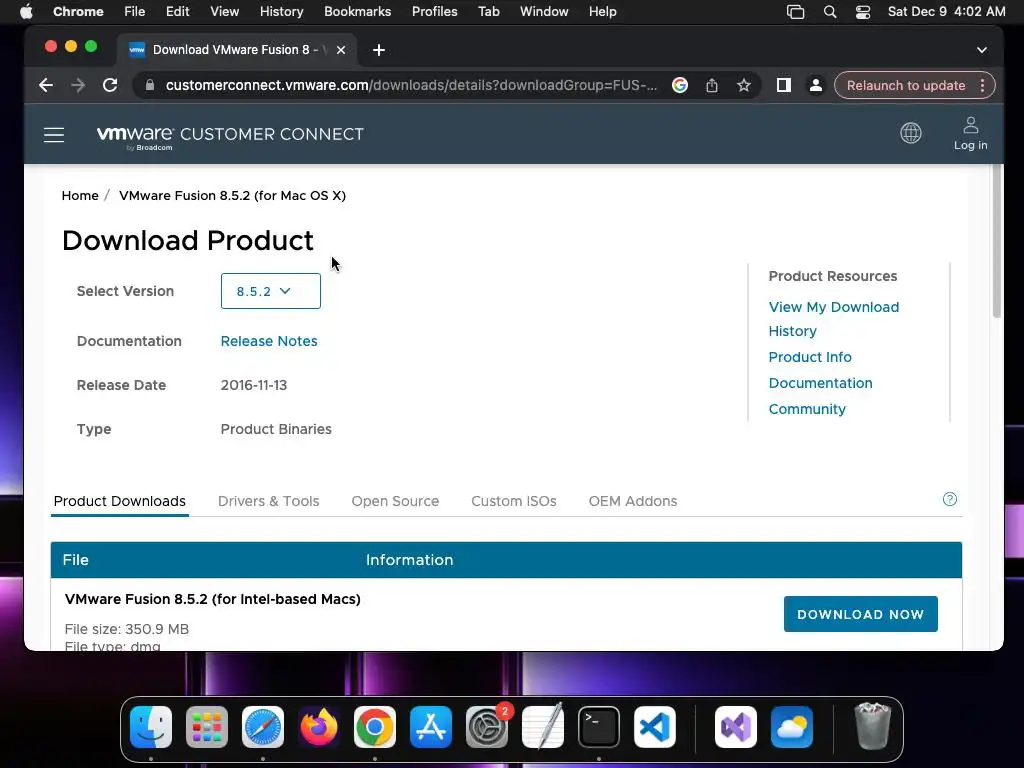Expand the tab search chevron
The image size is (1024, 768).
(982, 50)
